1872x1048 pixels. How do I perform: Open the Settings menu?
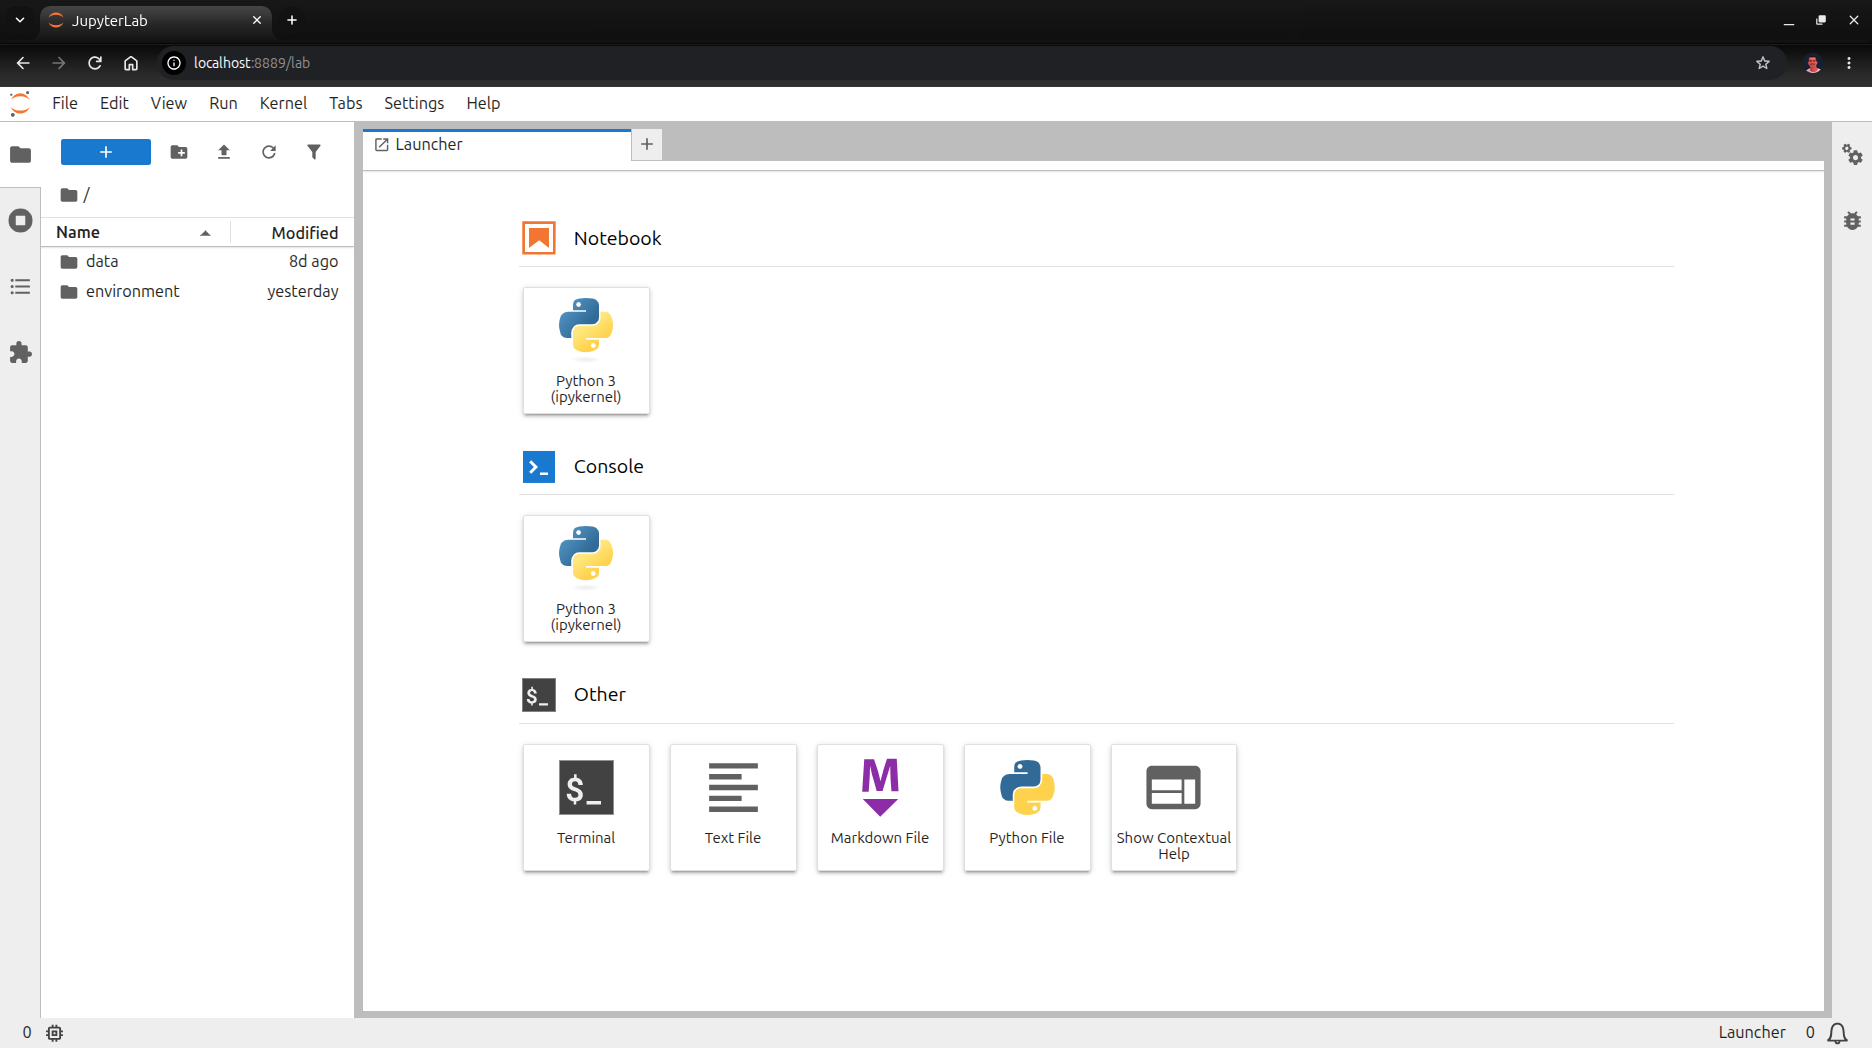point(414,103)
